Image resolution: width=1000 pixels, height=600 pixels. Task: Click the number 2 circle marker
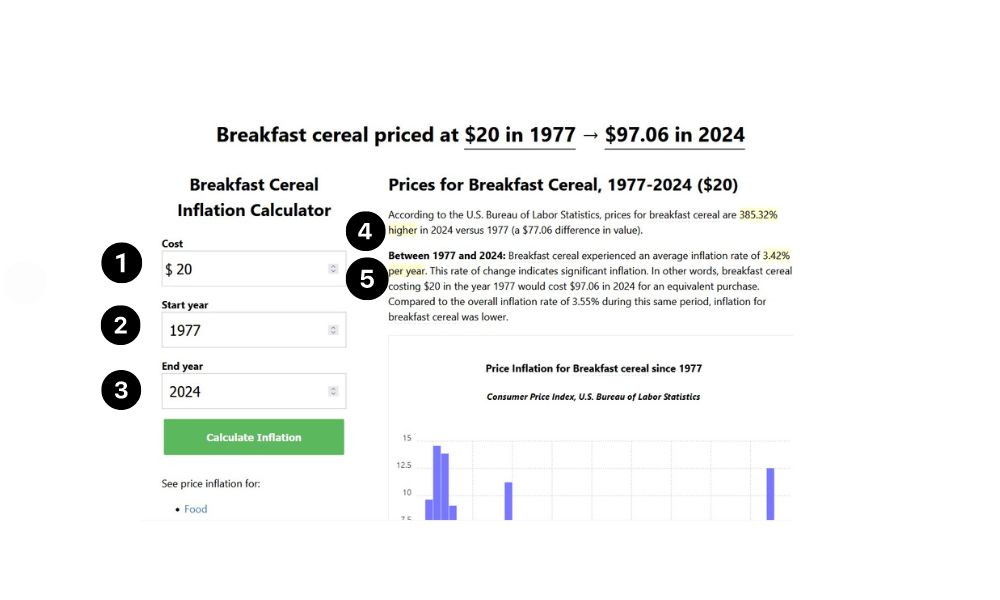[x=121, y=326]
